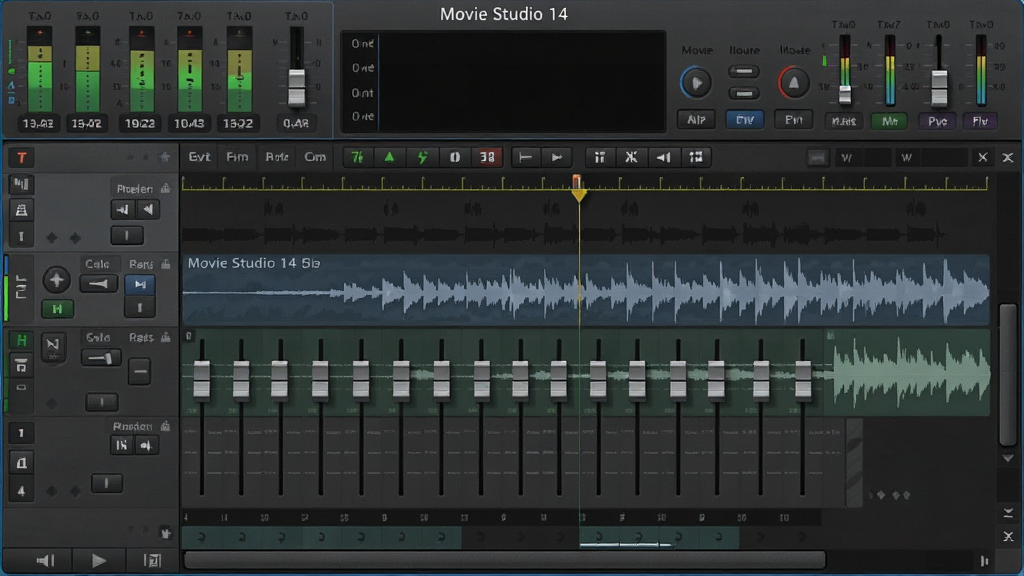
Task: Click the loop bracket button in the bottom transport
Action: click(152, 560)
